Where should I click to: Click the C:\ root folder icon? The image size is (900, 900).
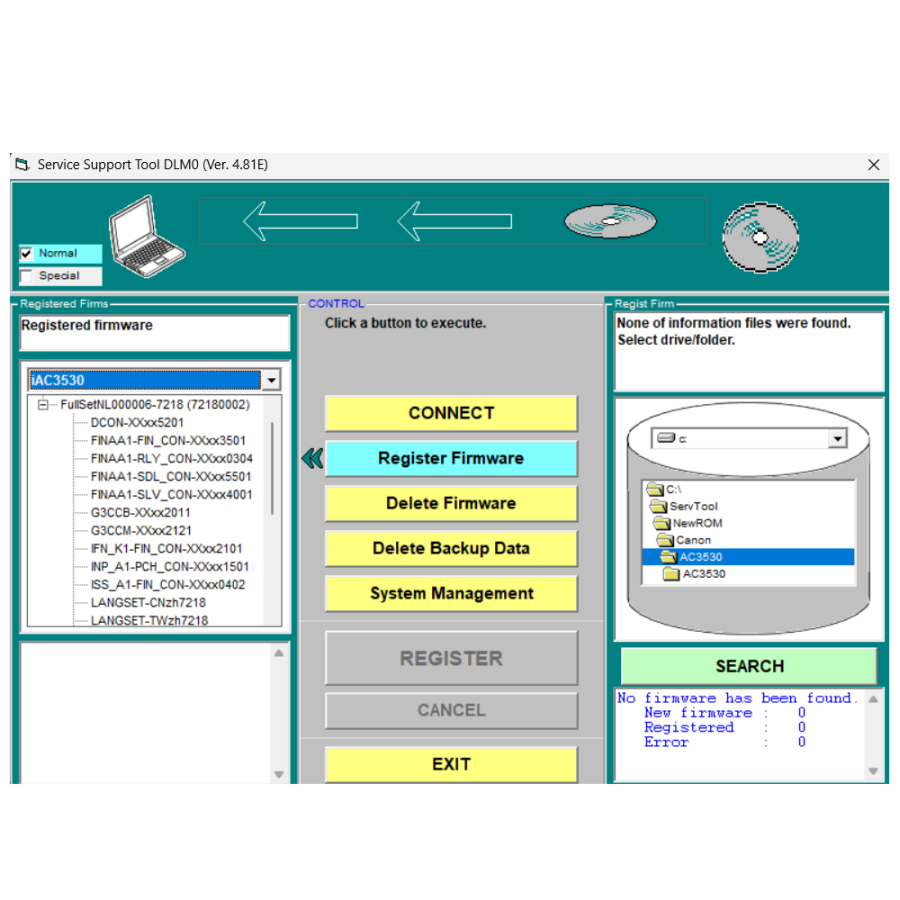tap(655, 489)
